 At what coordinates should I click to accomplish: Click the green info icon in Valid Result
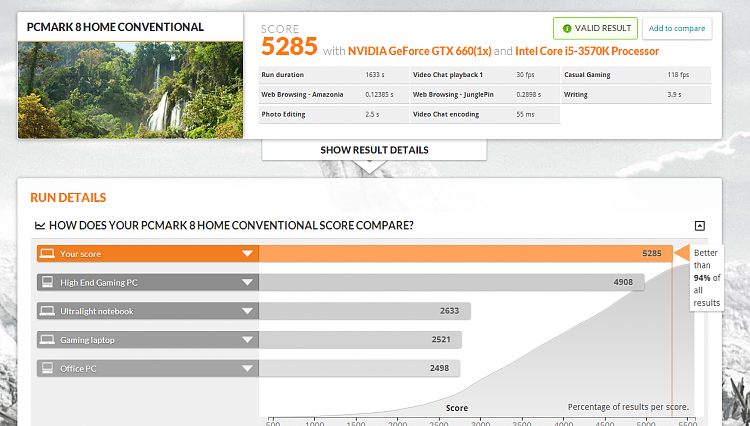coord(567,29)
